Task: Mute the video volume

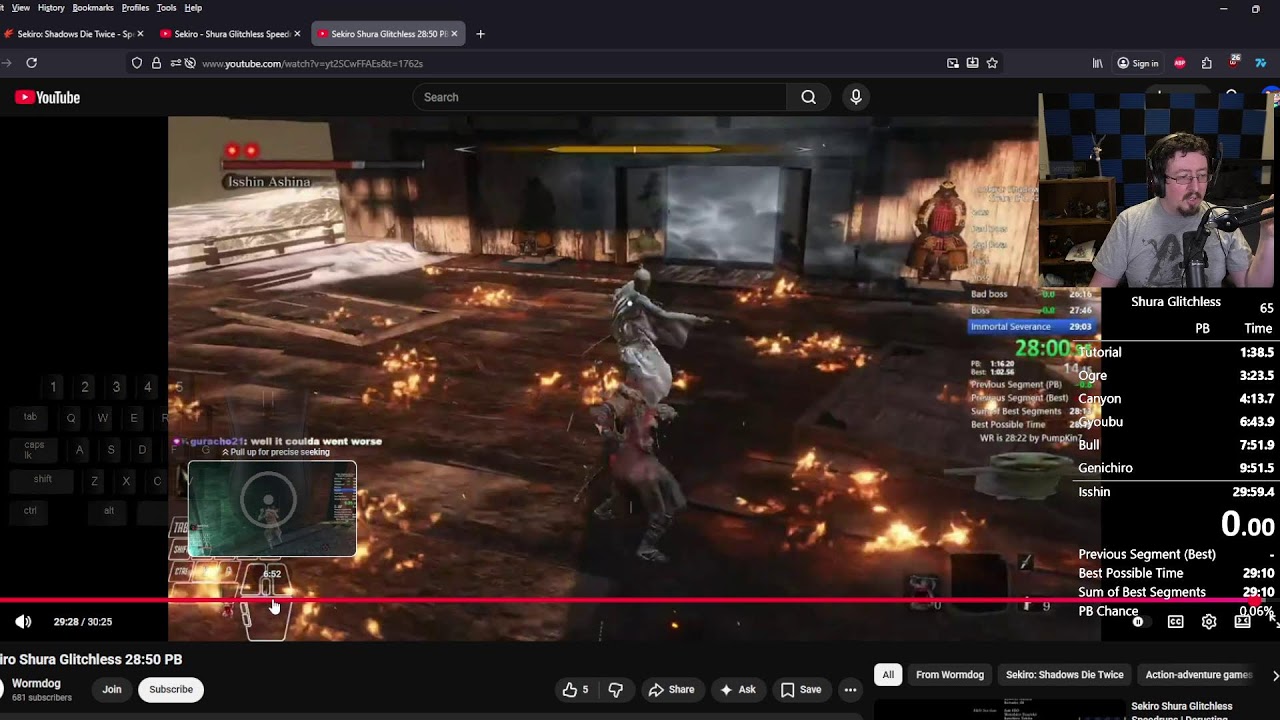Action: point(23,622)
